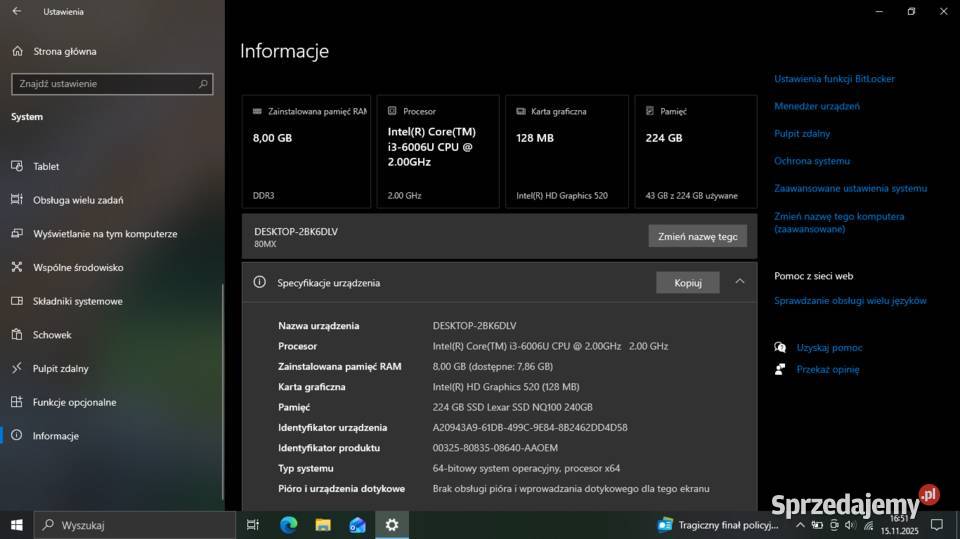960x539 pixels.
Task: Open the Windows Start menu
Action: coord(17,525)
